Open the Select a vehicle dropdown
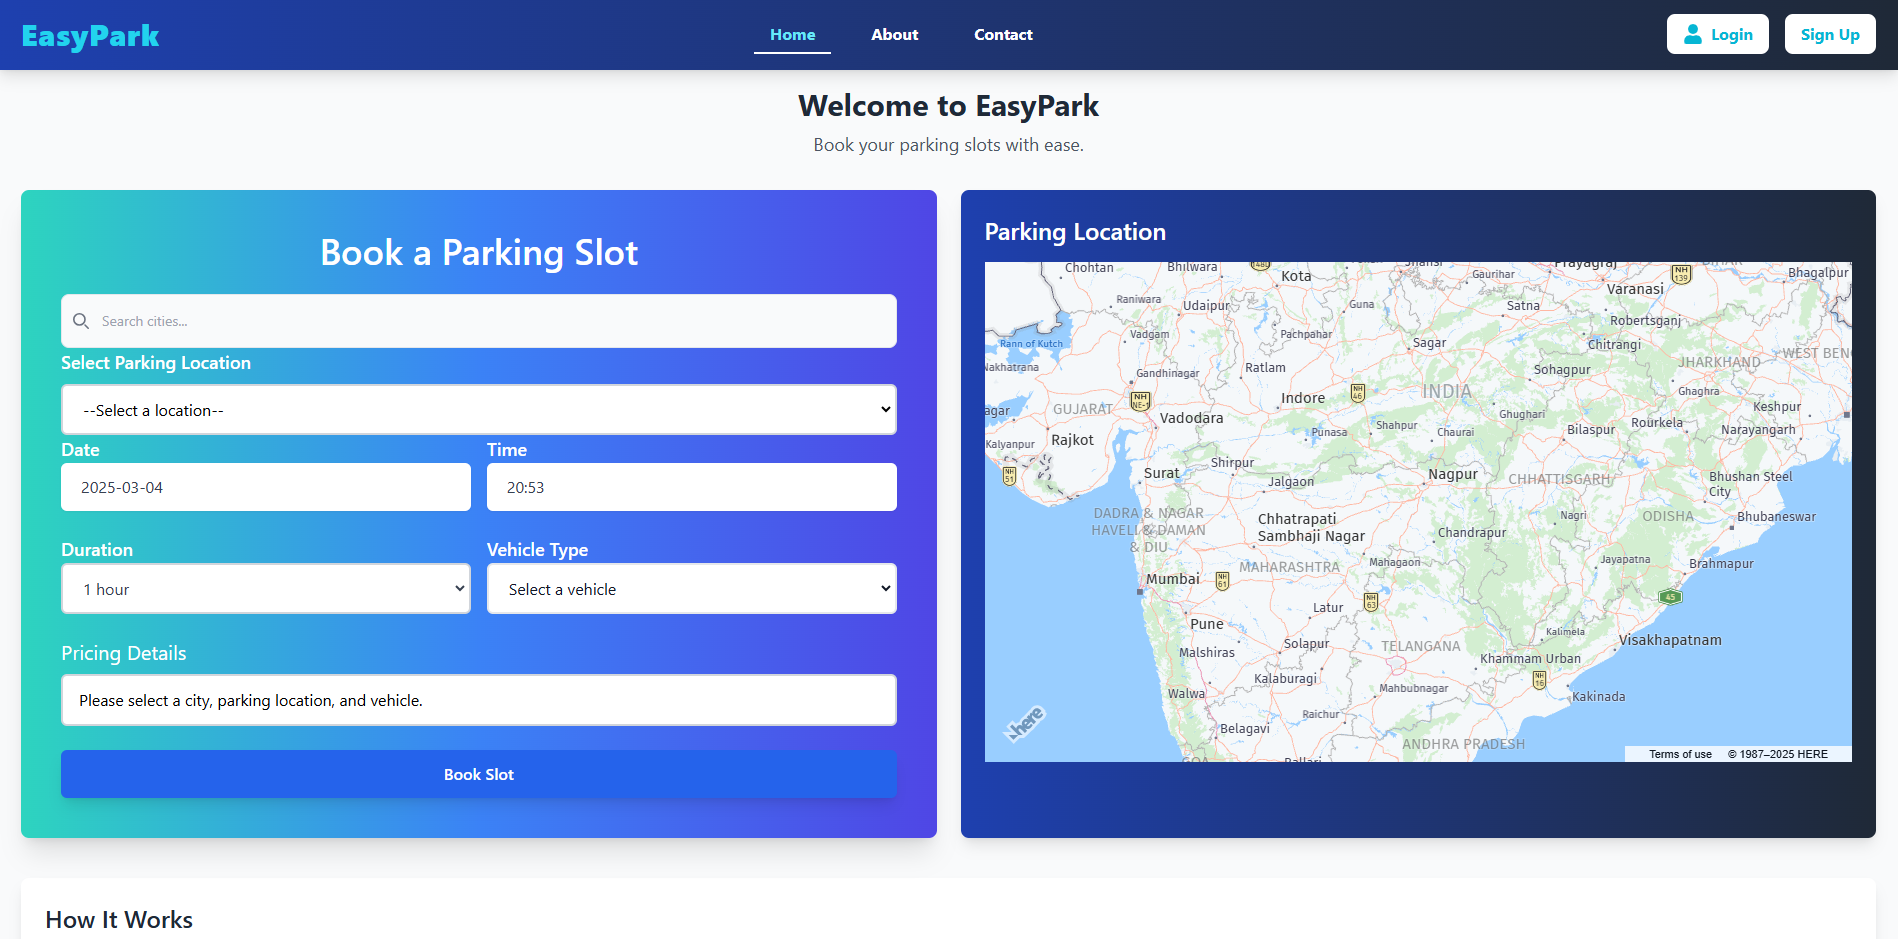The image size is (1898, 939). tap(692, 589)
